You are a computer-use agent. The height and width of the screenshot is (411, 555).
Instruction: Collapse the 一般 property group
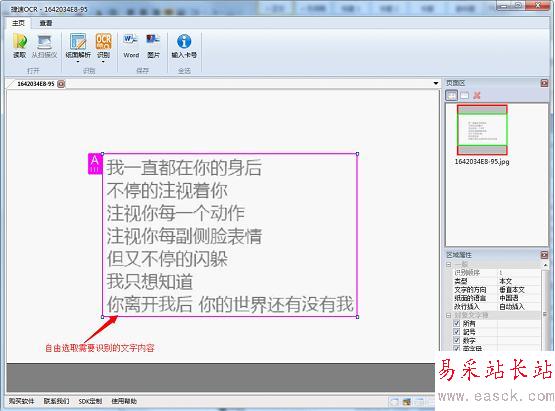click(449, 264)
